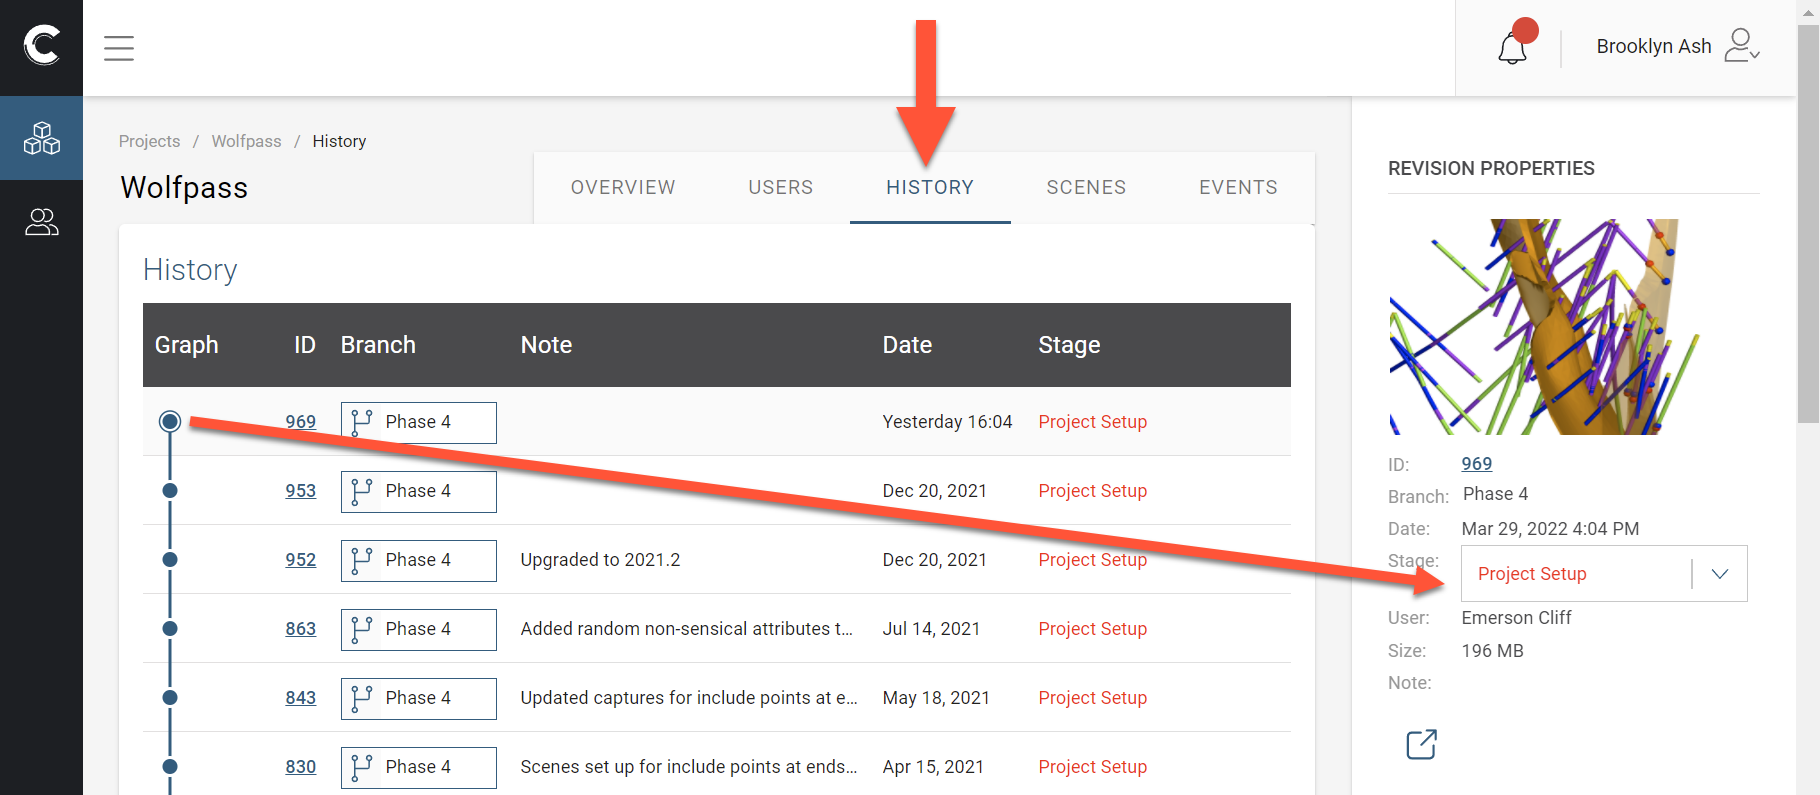Open the hamburger navigation menu
Image resolution: width=1820 pixels, height=795 pixels.
[119, 48]
